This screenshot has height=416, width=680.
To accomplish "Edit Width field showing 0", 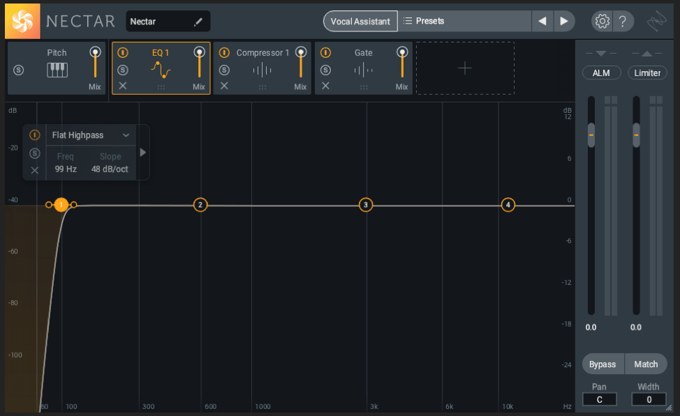I will pos(649,400).
